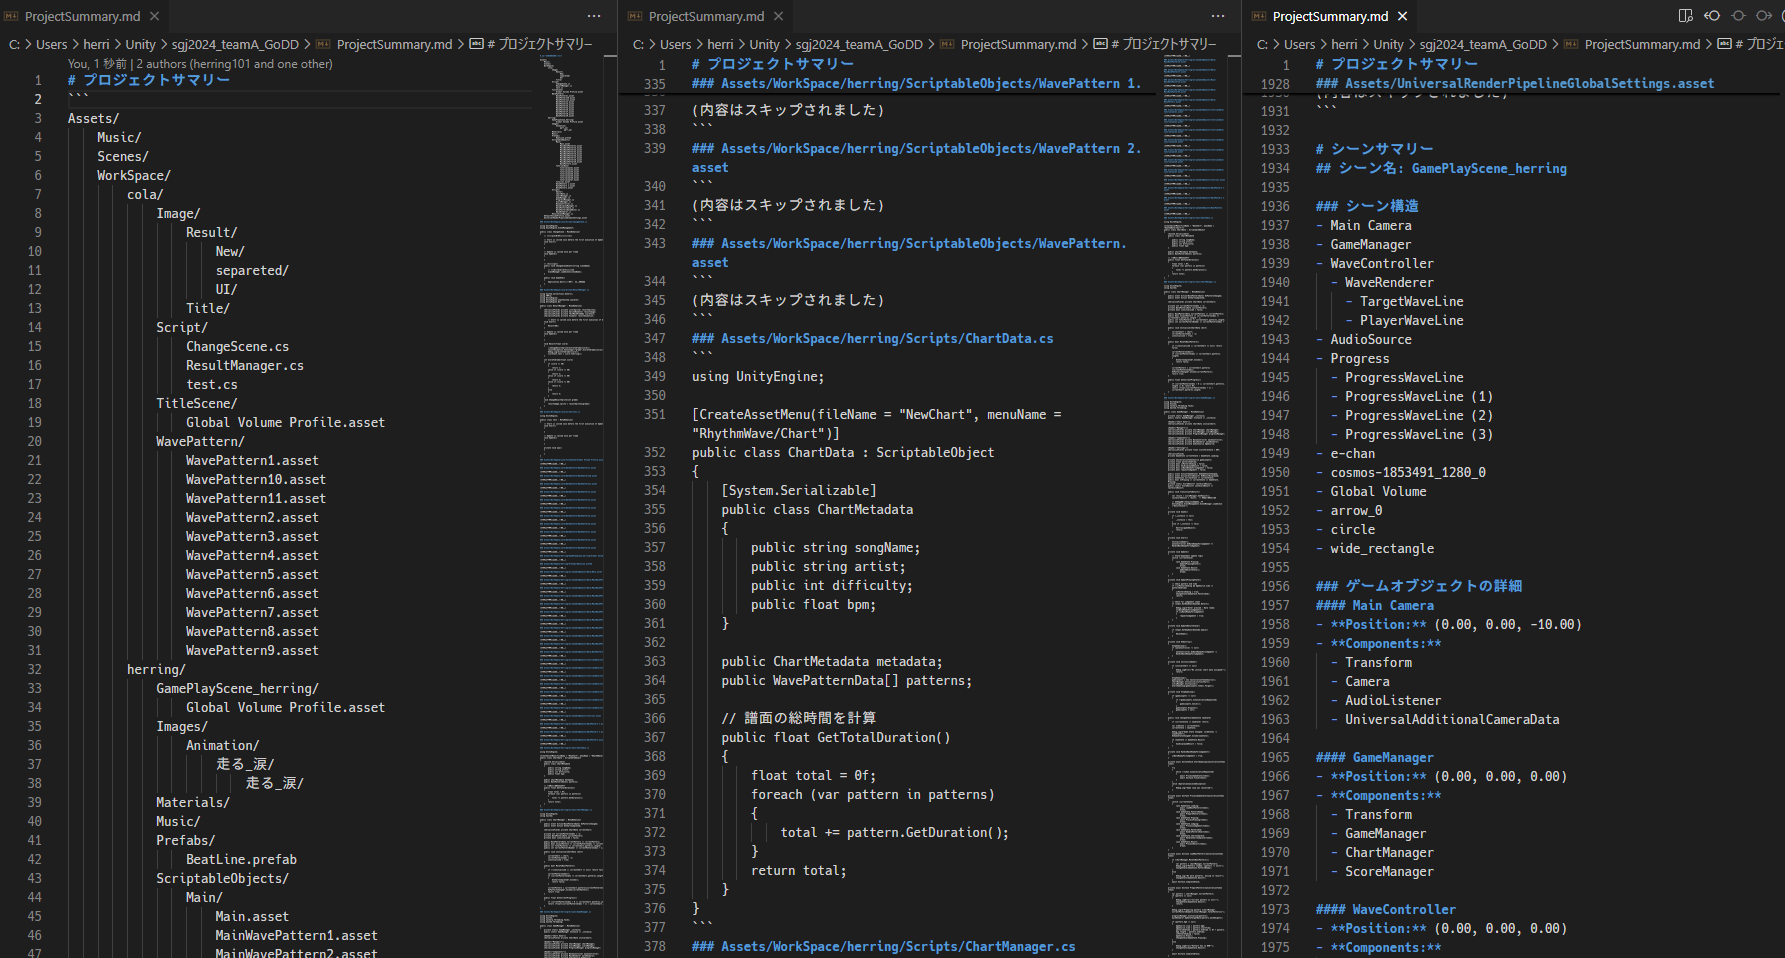The image size is (1785, 958).
Task: Click on 'TargetWaveLine' list item
Action: [1411, 301]
